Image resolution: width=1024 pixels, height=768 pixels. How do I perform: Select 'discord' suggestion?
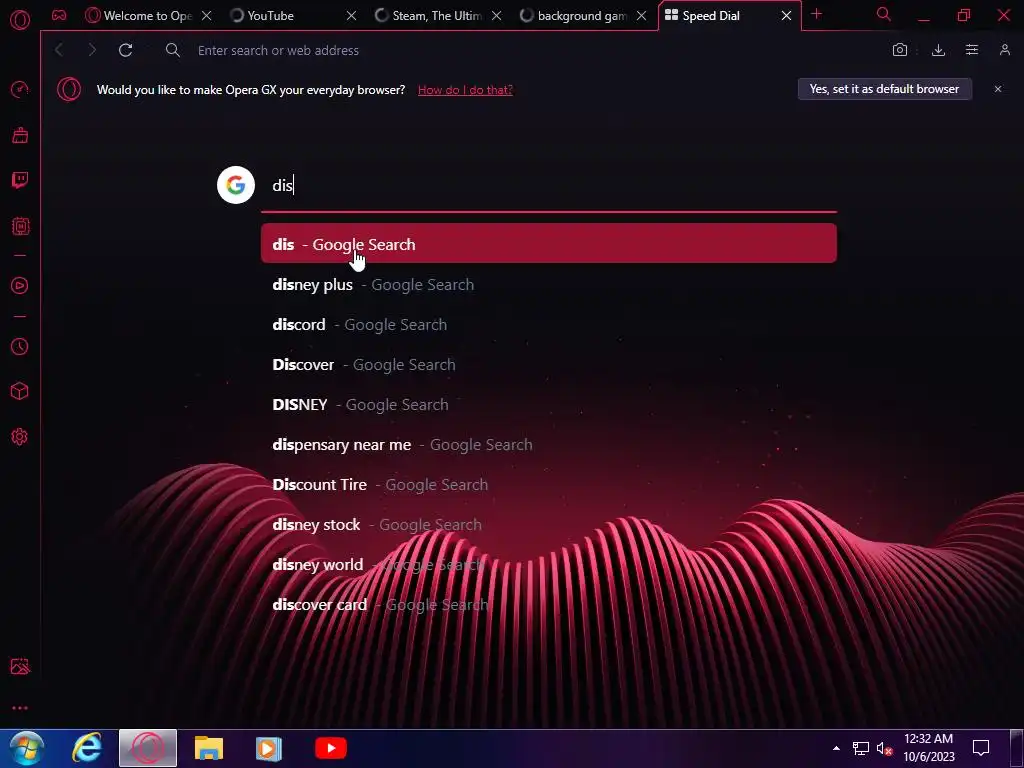[x=549, y=325]
